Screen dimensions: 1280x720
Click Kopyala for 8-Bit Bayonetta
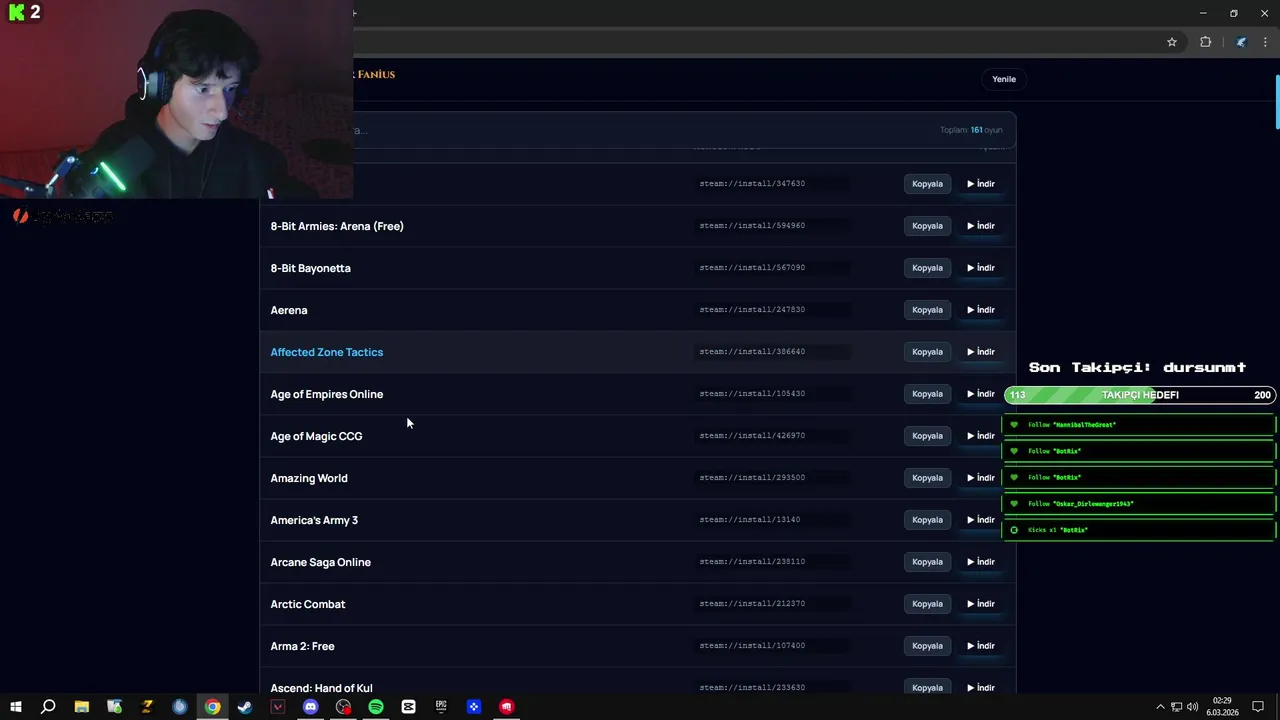point(927,268)
